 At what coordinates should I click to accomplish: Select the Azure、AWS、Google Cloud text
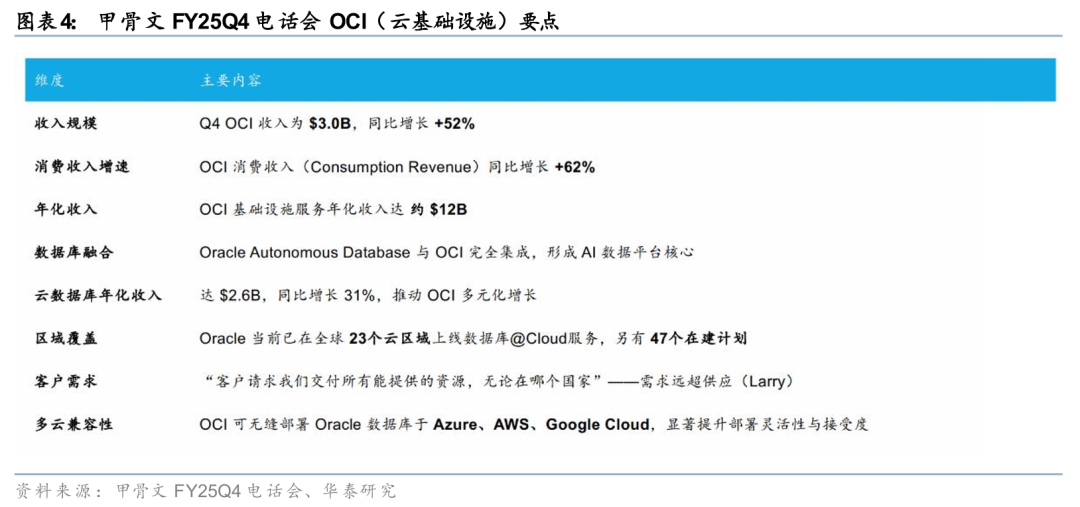(x=541, y=424)
